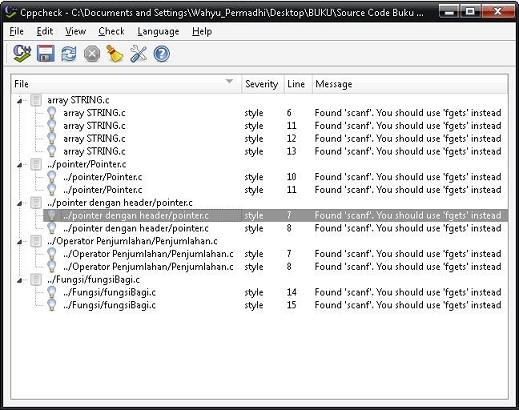
Task: Click the blue Help question mark icon
Action: [x=162, y=54]
